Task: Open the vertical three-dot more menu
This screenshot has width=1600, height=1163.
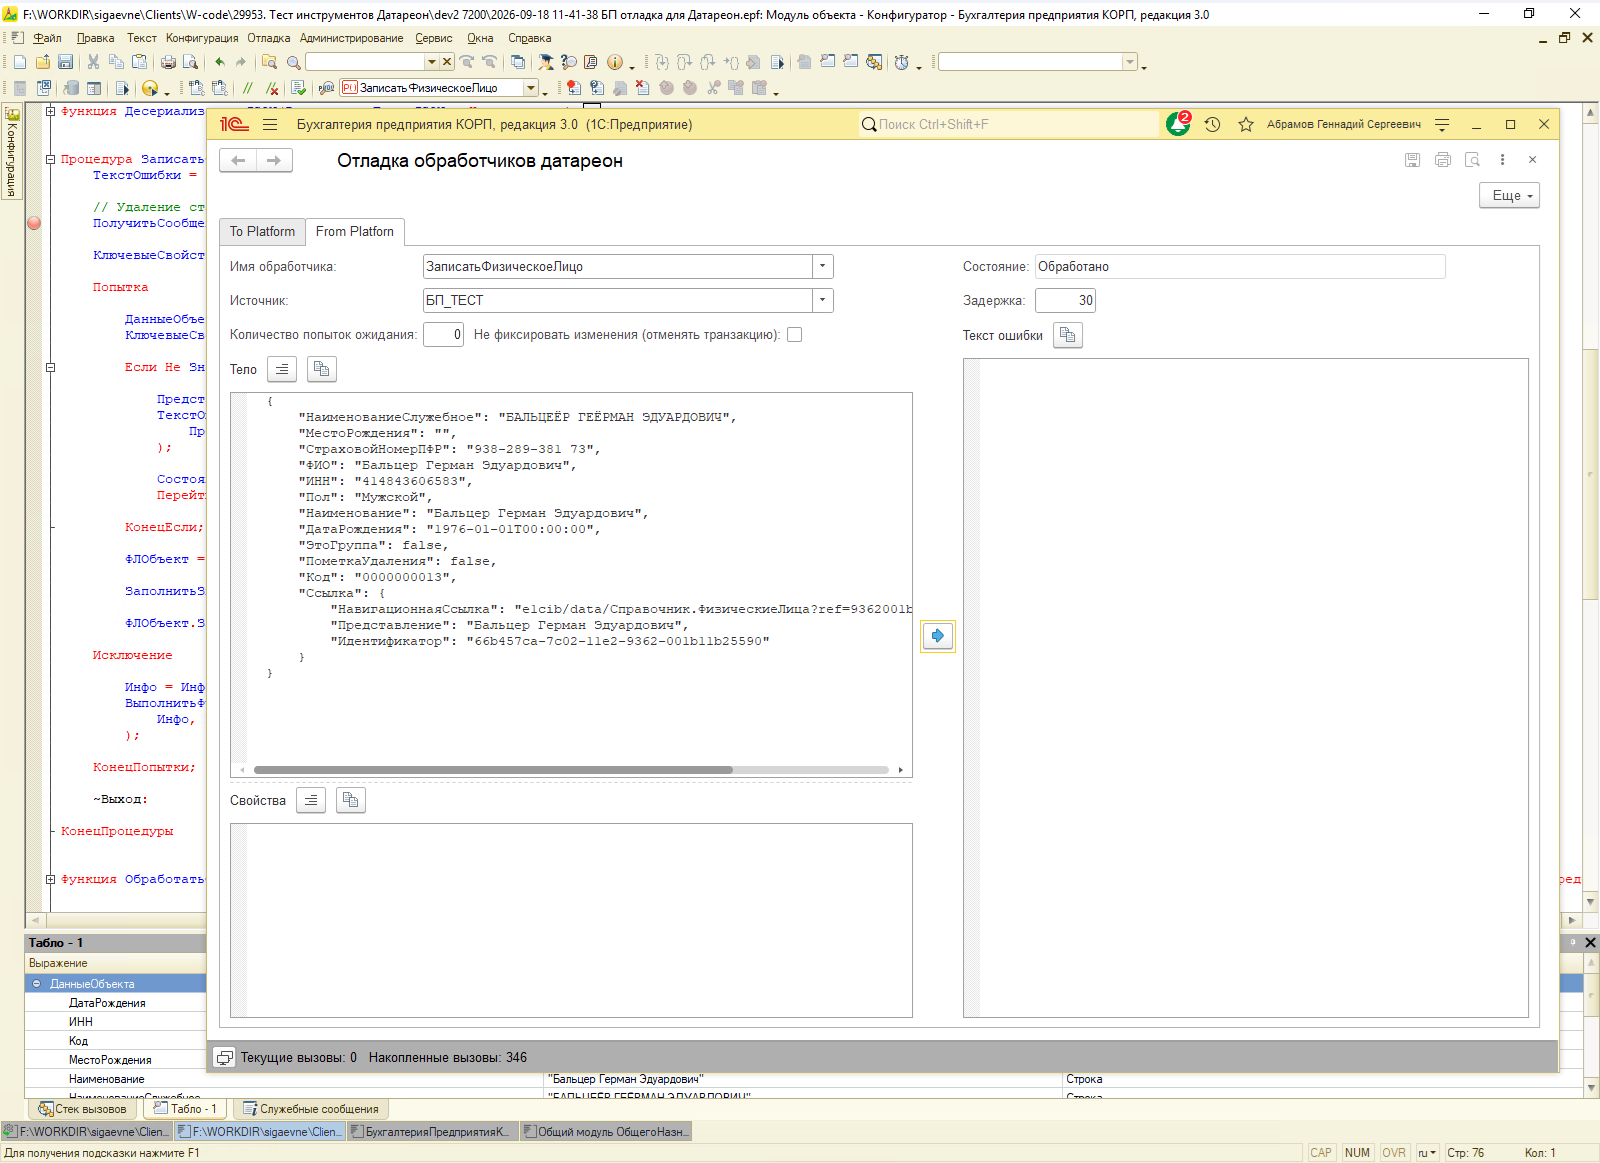Action: (1502, 160)
